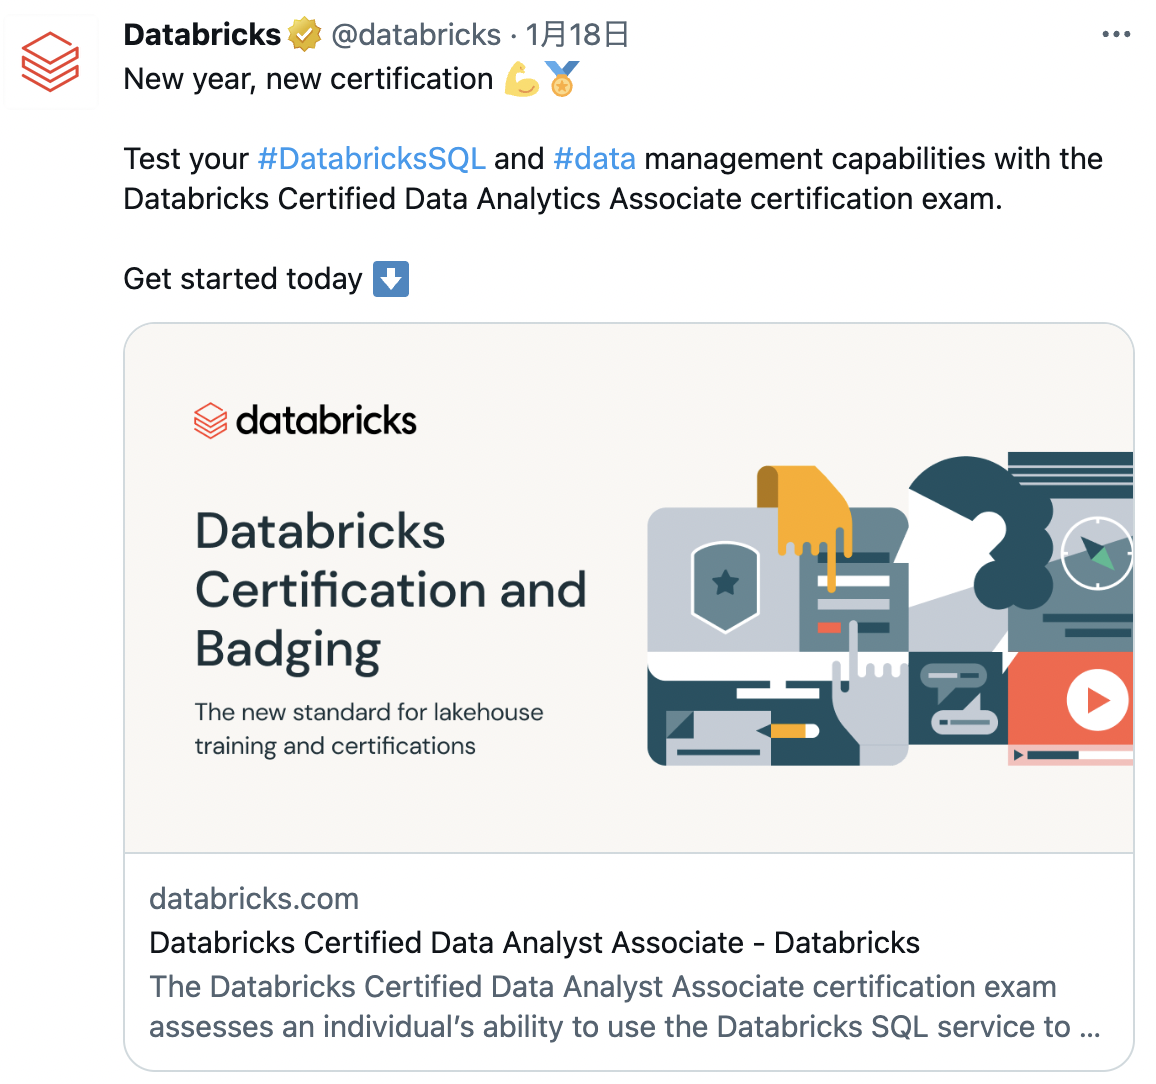The width and height of the screenshot is (1156, 1084).
Task: Open the tweet's more options menu
Action: [1115, 35]
